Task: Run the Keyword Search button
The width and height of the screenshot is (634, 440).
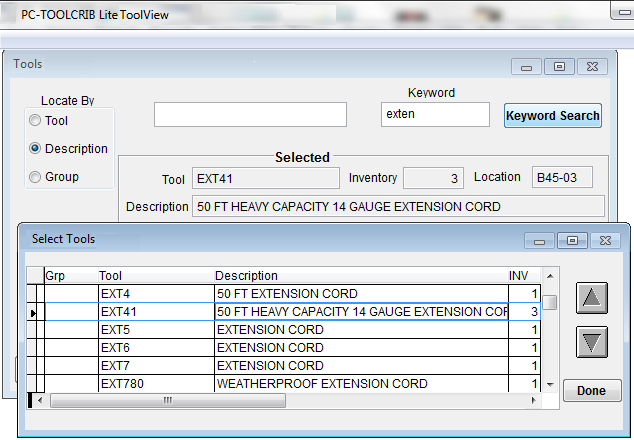Action: pyautogui.click(x=553, y=116)
